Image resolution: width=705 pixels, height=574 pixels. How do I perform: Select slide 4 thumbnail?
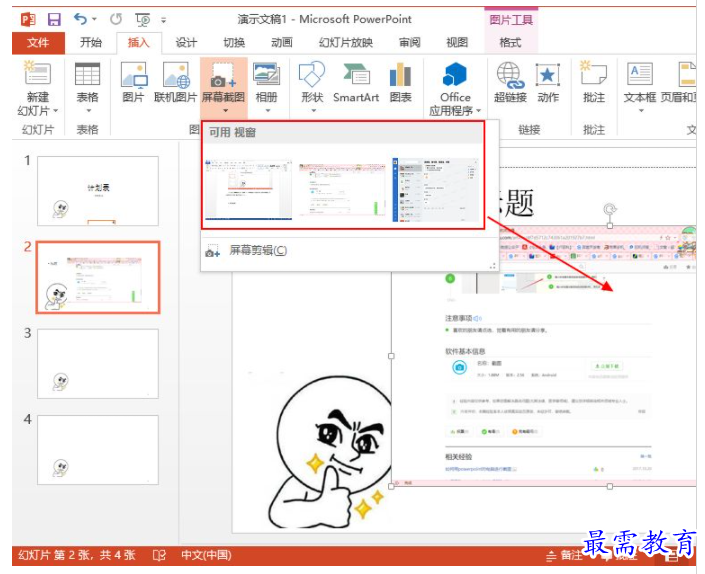pyautogui.click(x=98, y=450)
